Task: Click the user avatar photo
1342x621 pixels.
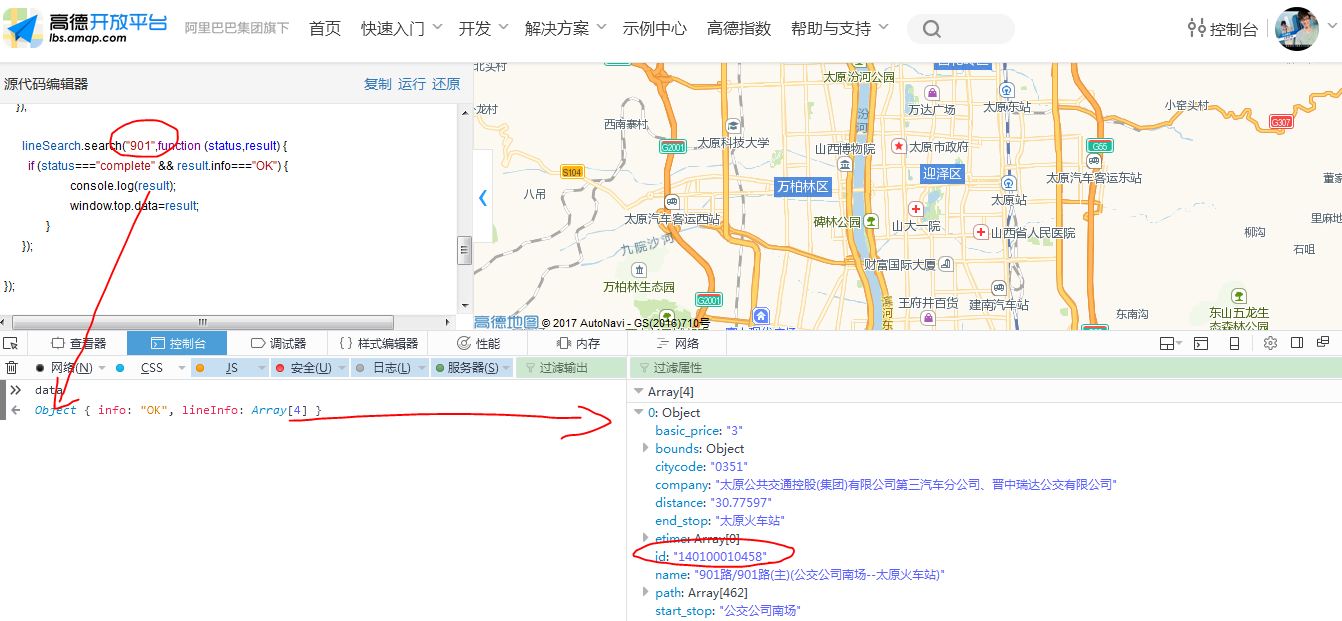Action: pos(1297,29)
